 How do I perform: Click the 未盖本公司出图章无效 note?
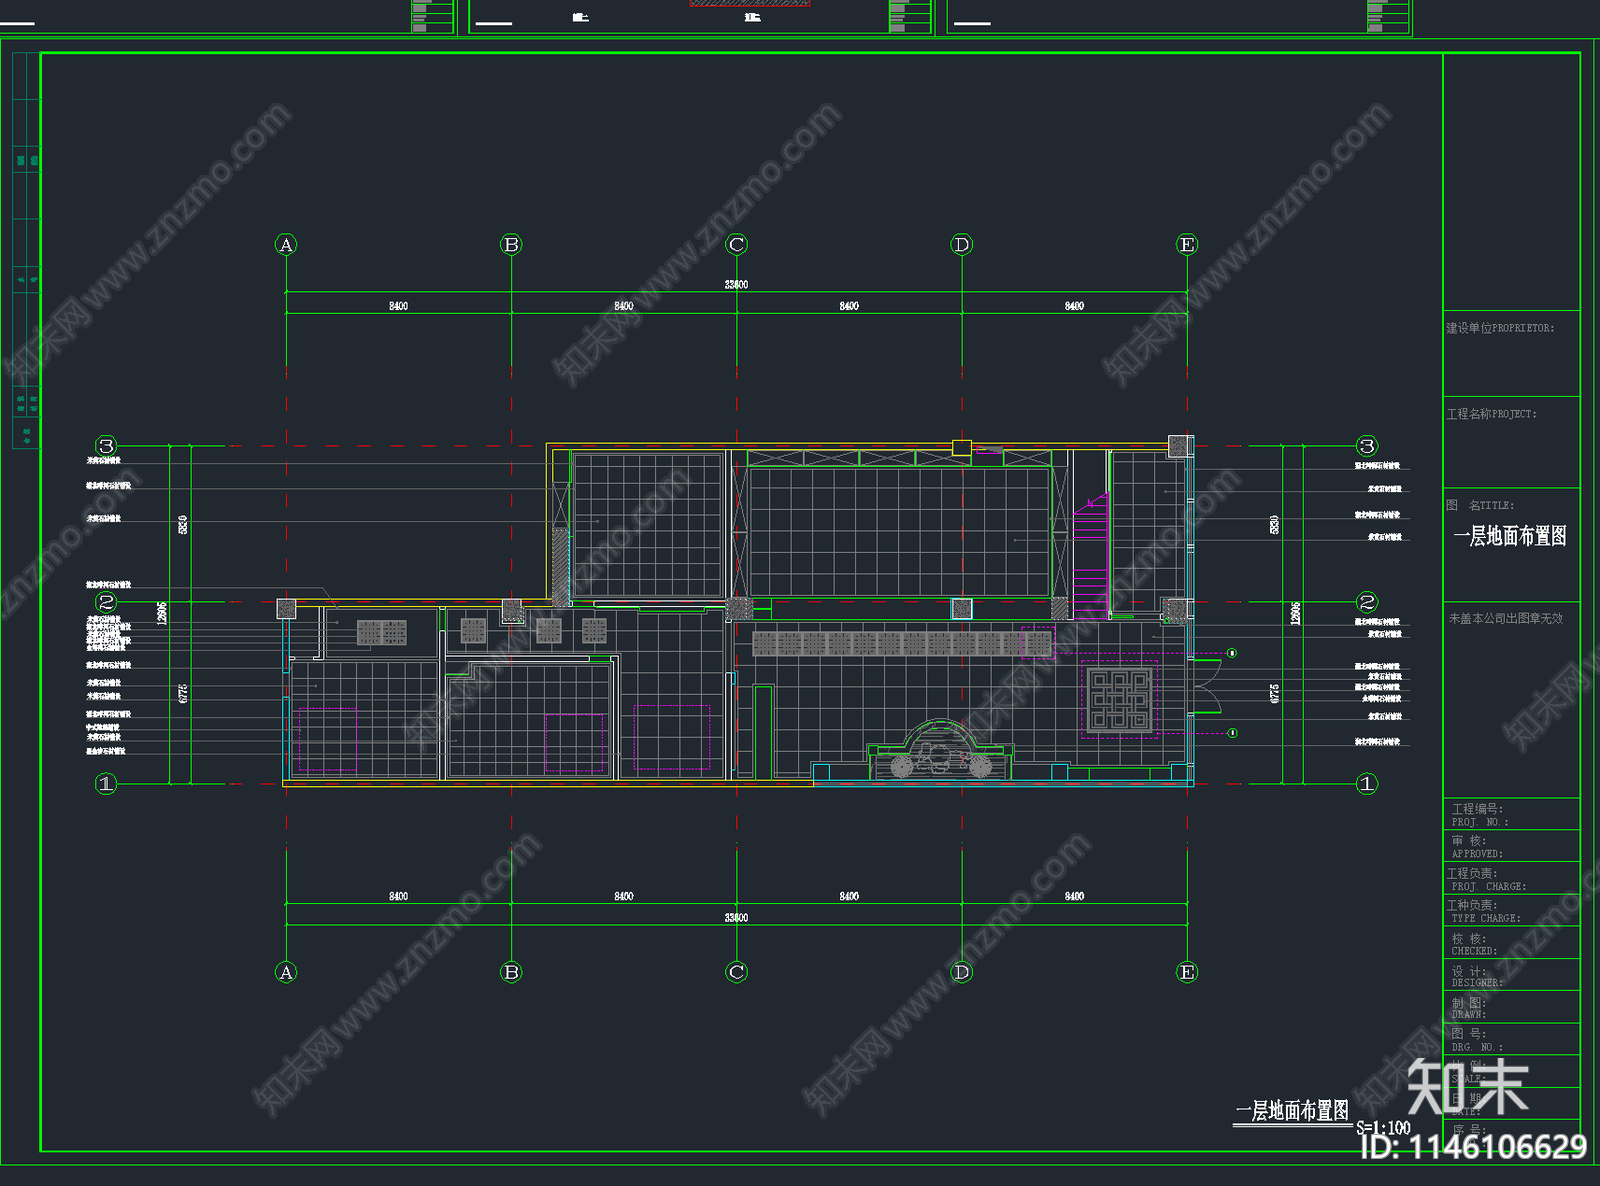point(1506,619)
